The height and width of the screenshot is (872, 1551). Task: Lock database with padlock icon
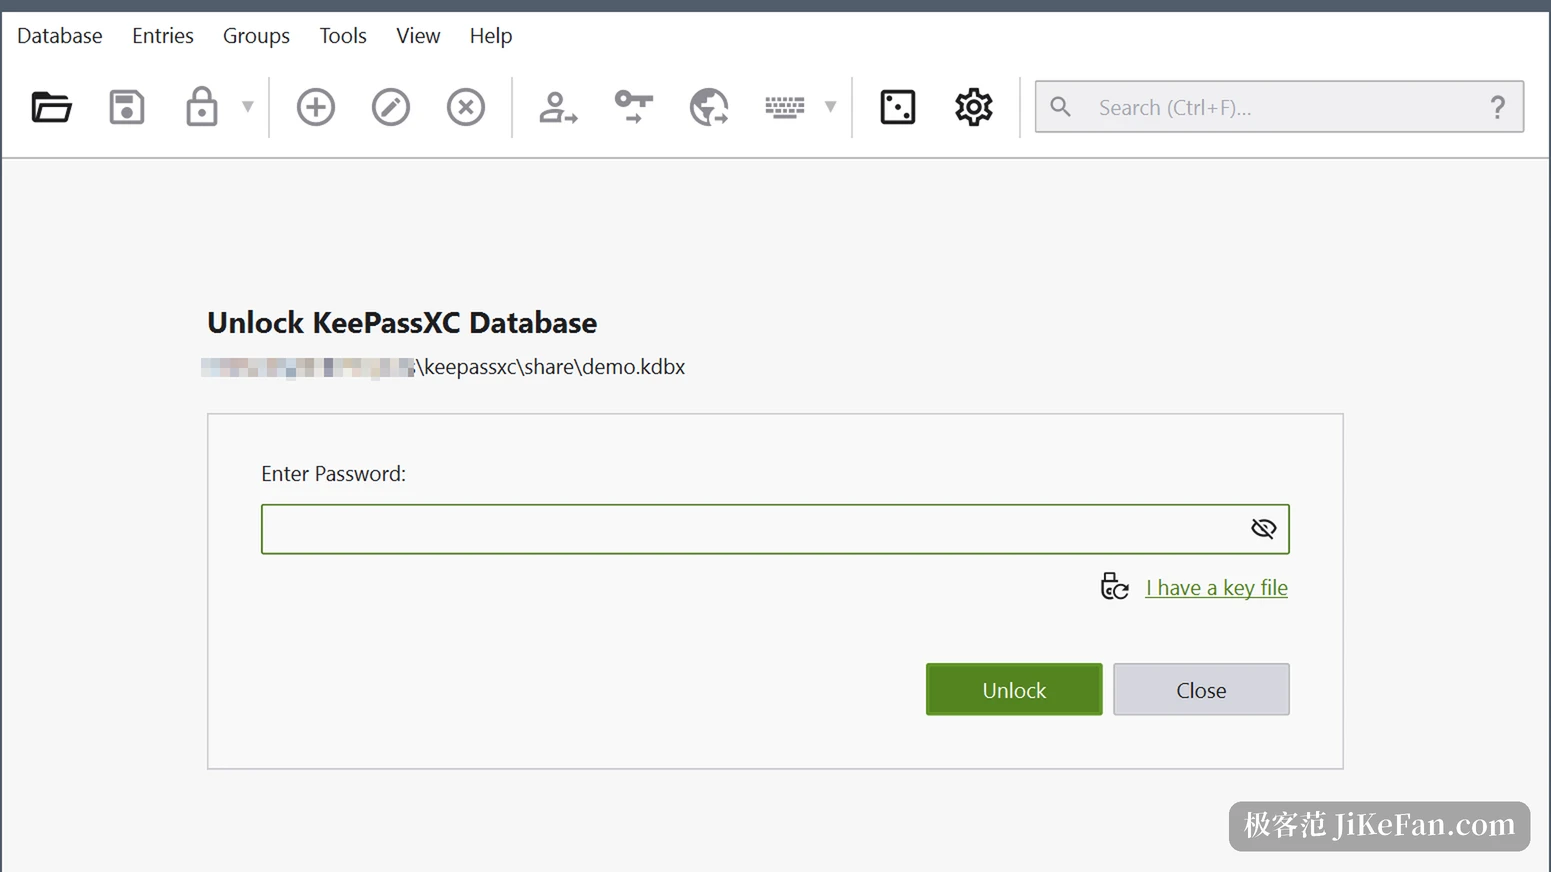[202, 107]
